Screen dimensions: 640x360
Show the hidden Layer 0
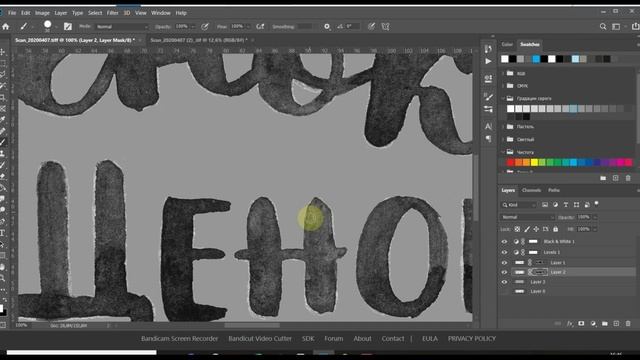coord(504,291)
